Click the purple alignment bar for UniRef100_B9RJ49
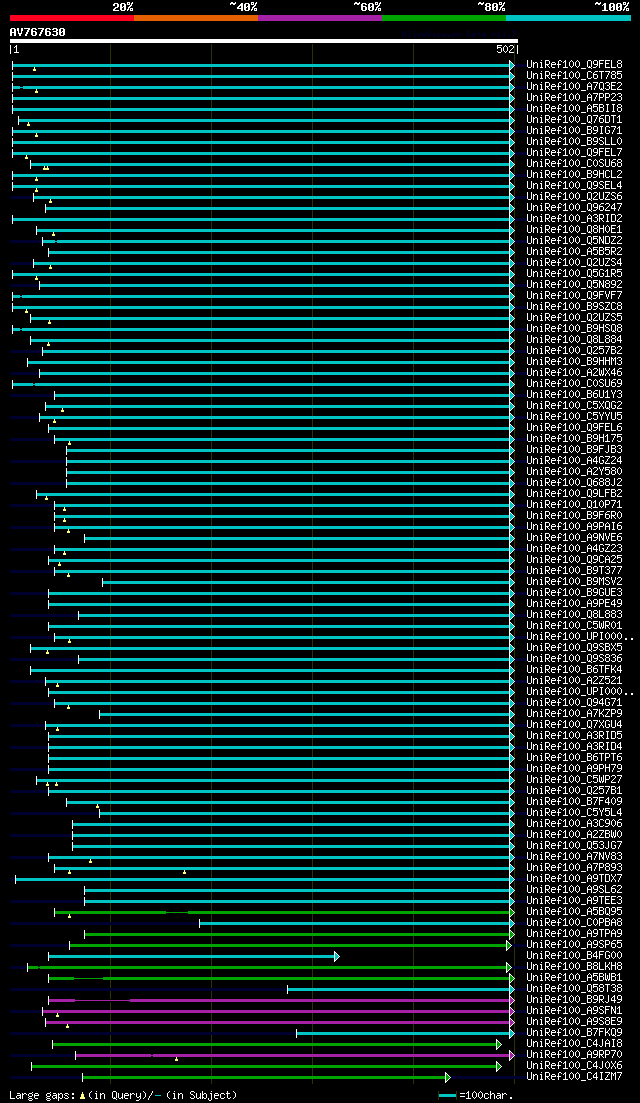The image size is (640, 1103). pyautogui.click(x=282, y=1000)
